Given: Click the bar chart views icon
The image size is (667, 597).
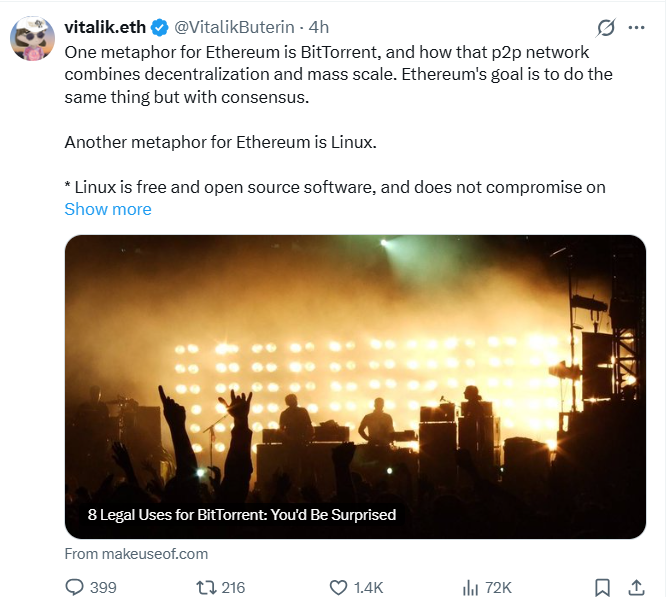Looking at the screenshot, I should (x=469, y=587).
